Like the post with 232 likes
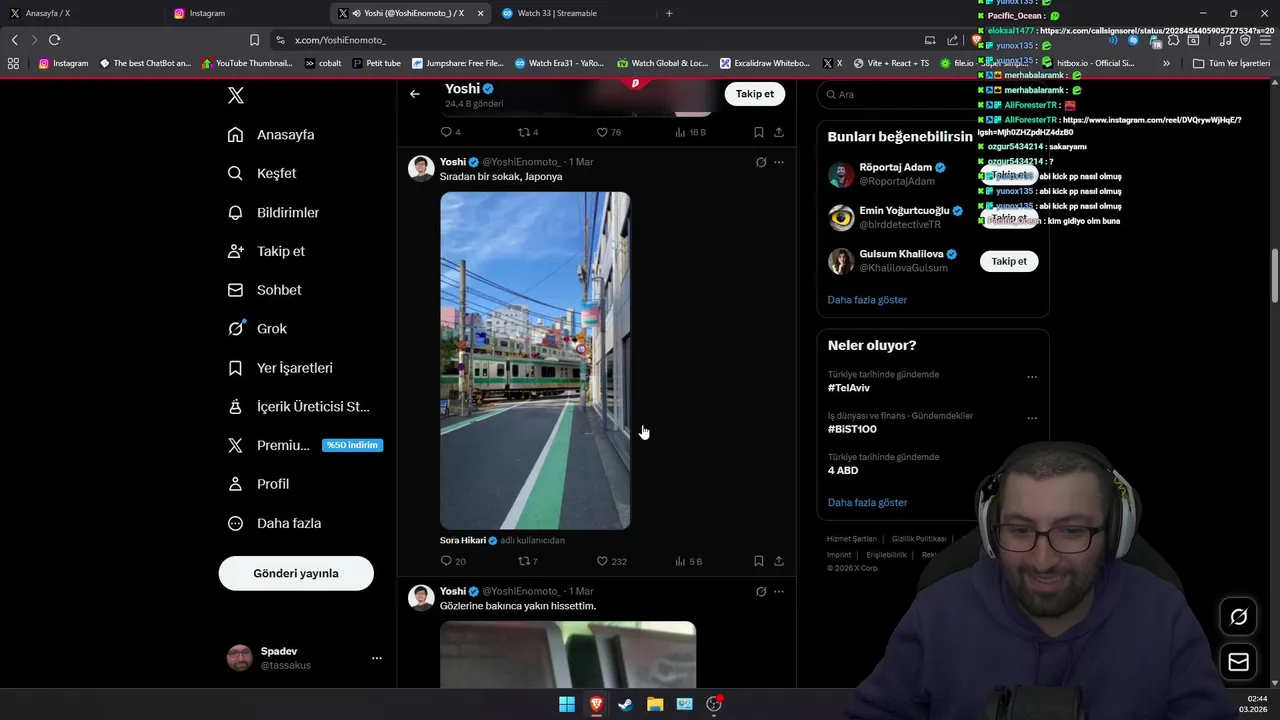Image resolution: width=1280 pixels, height=720 pixels. tap(602, 561)
